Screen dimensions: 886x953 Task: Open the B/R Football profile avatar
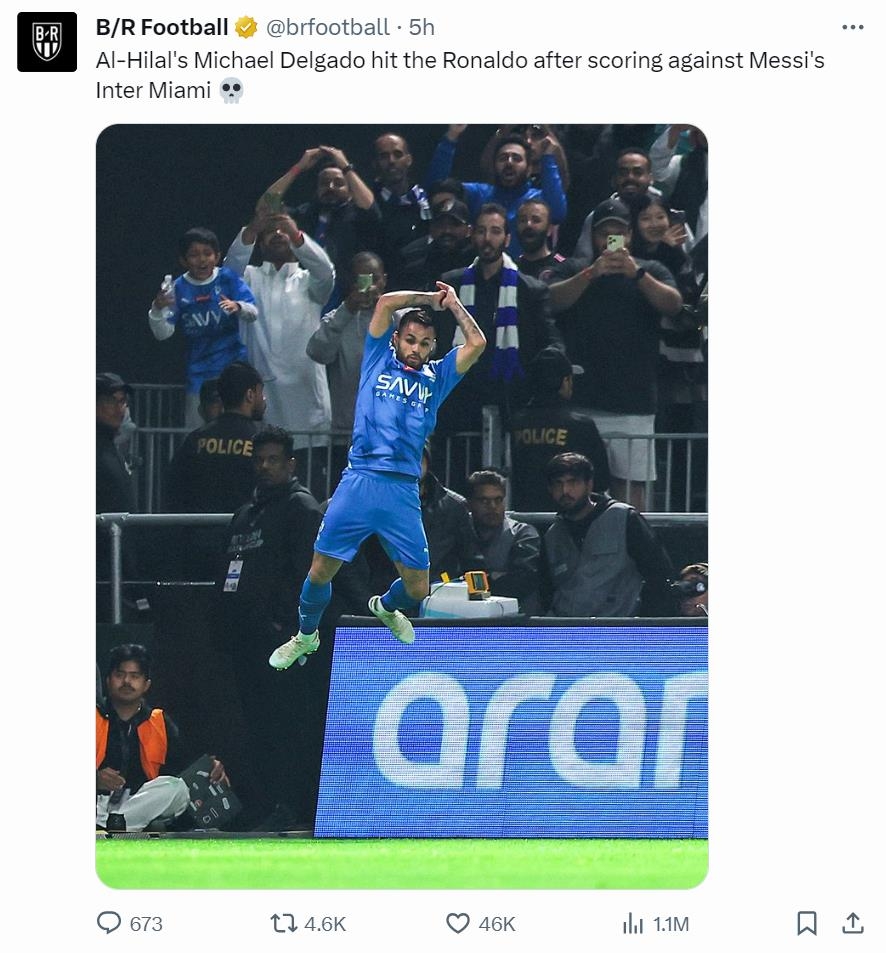tap(47, 42)
